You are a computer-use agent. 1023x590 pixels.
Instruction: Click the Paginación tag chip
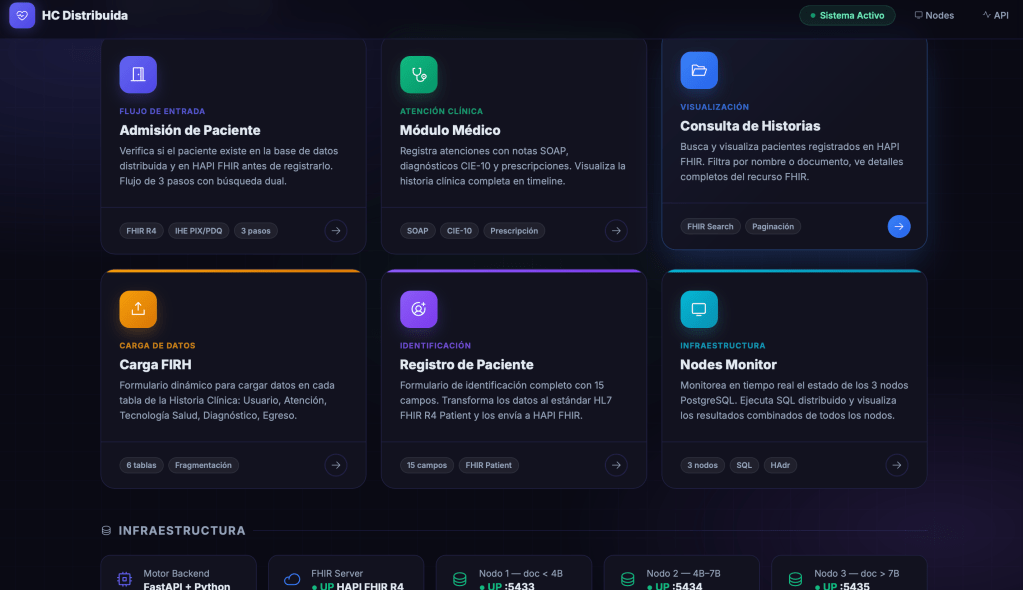pyautogui.click(x=773, y=227)
